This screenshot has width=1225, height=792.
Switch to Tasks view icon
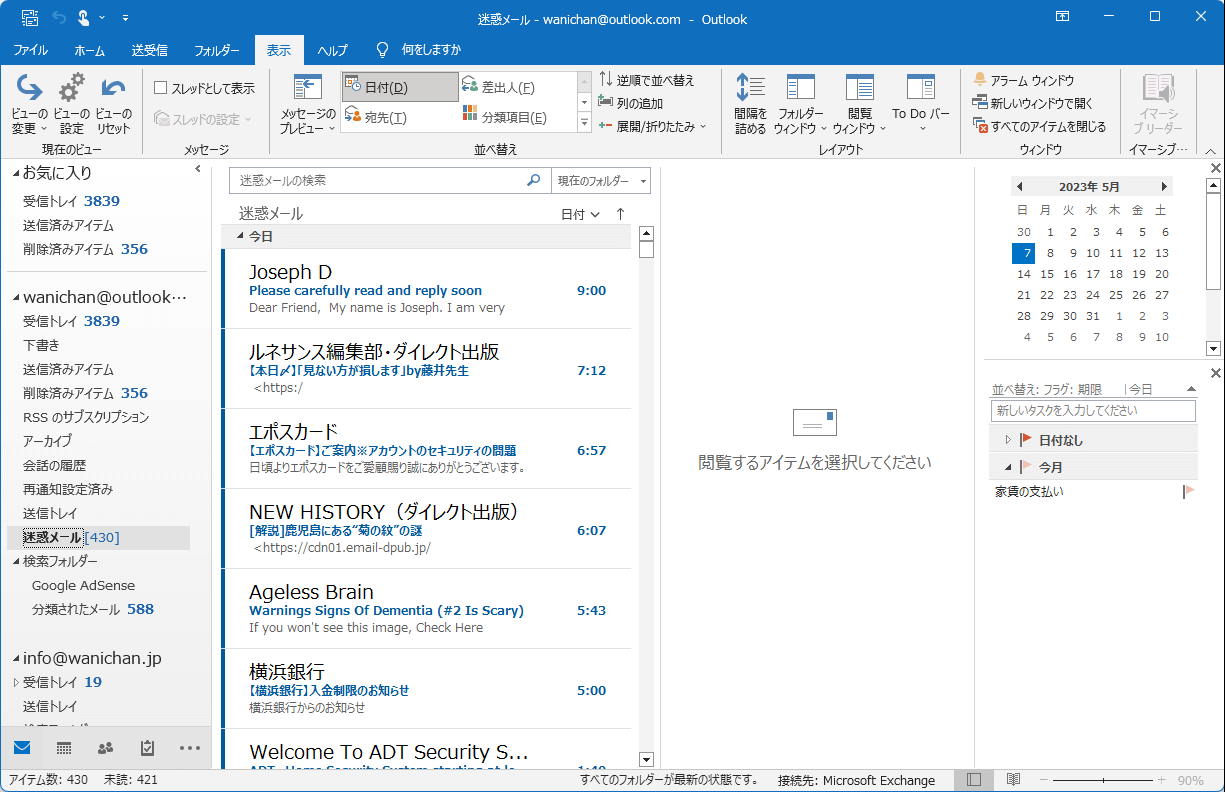point(148,747)
